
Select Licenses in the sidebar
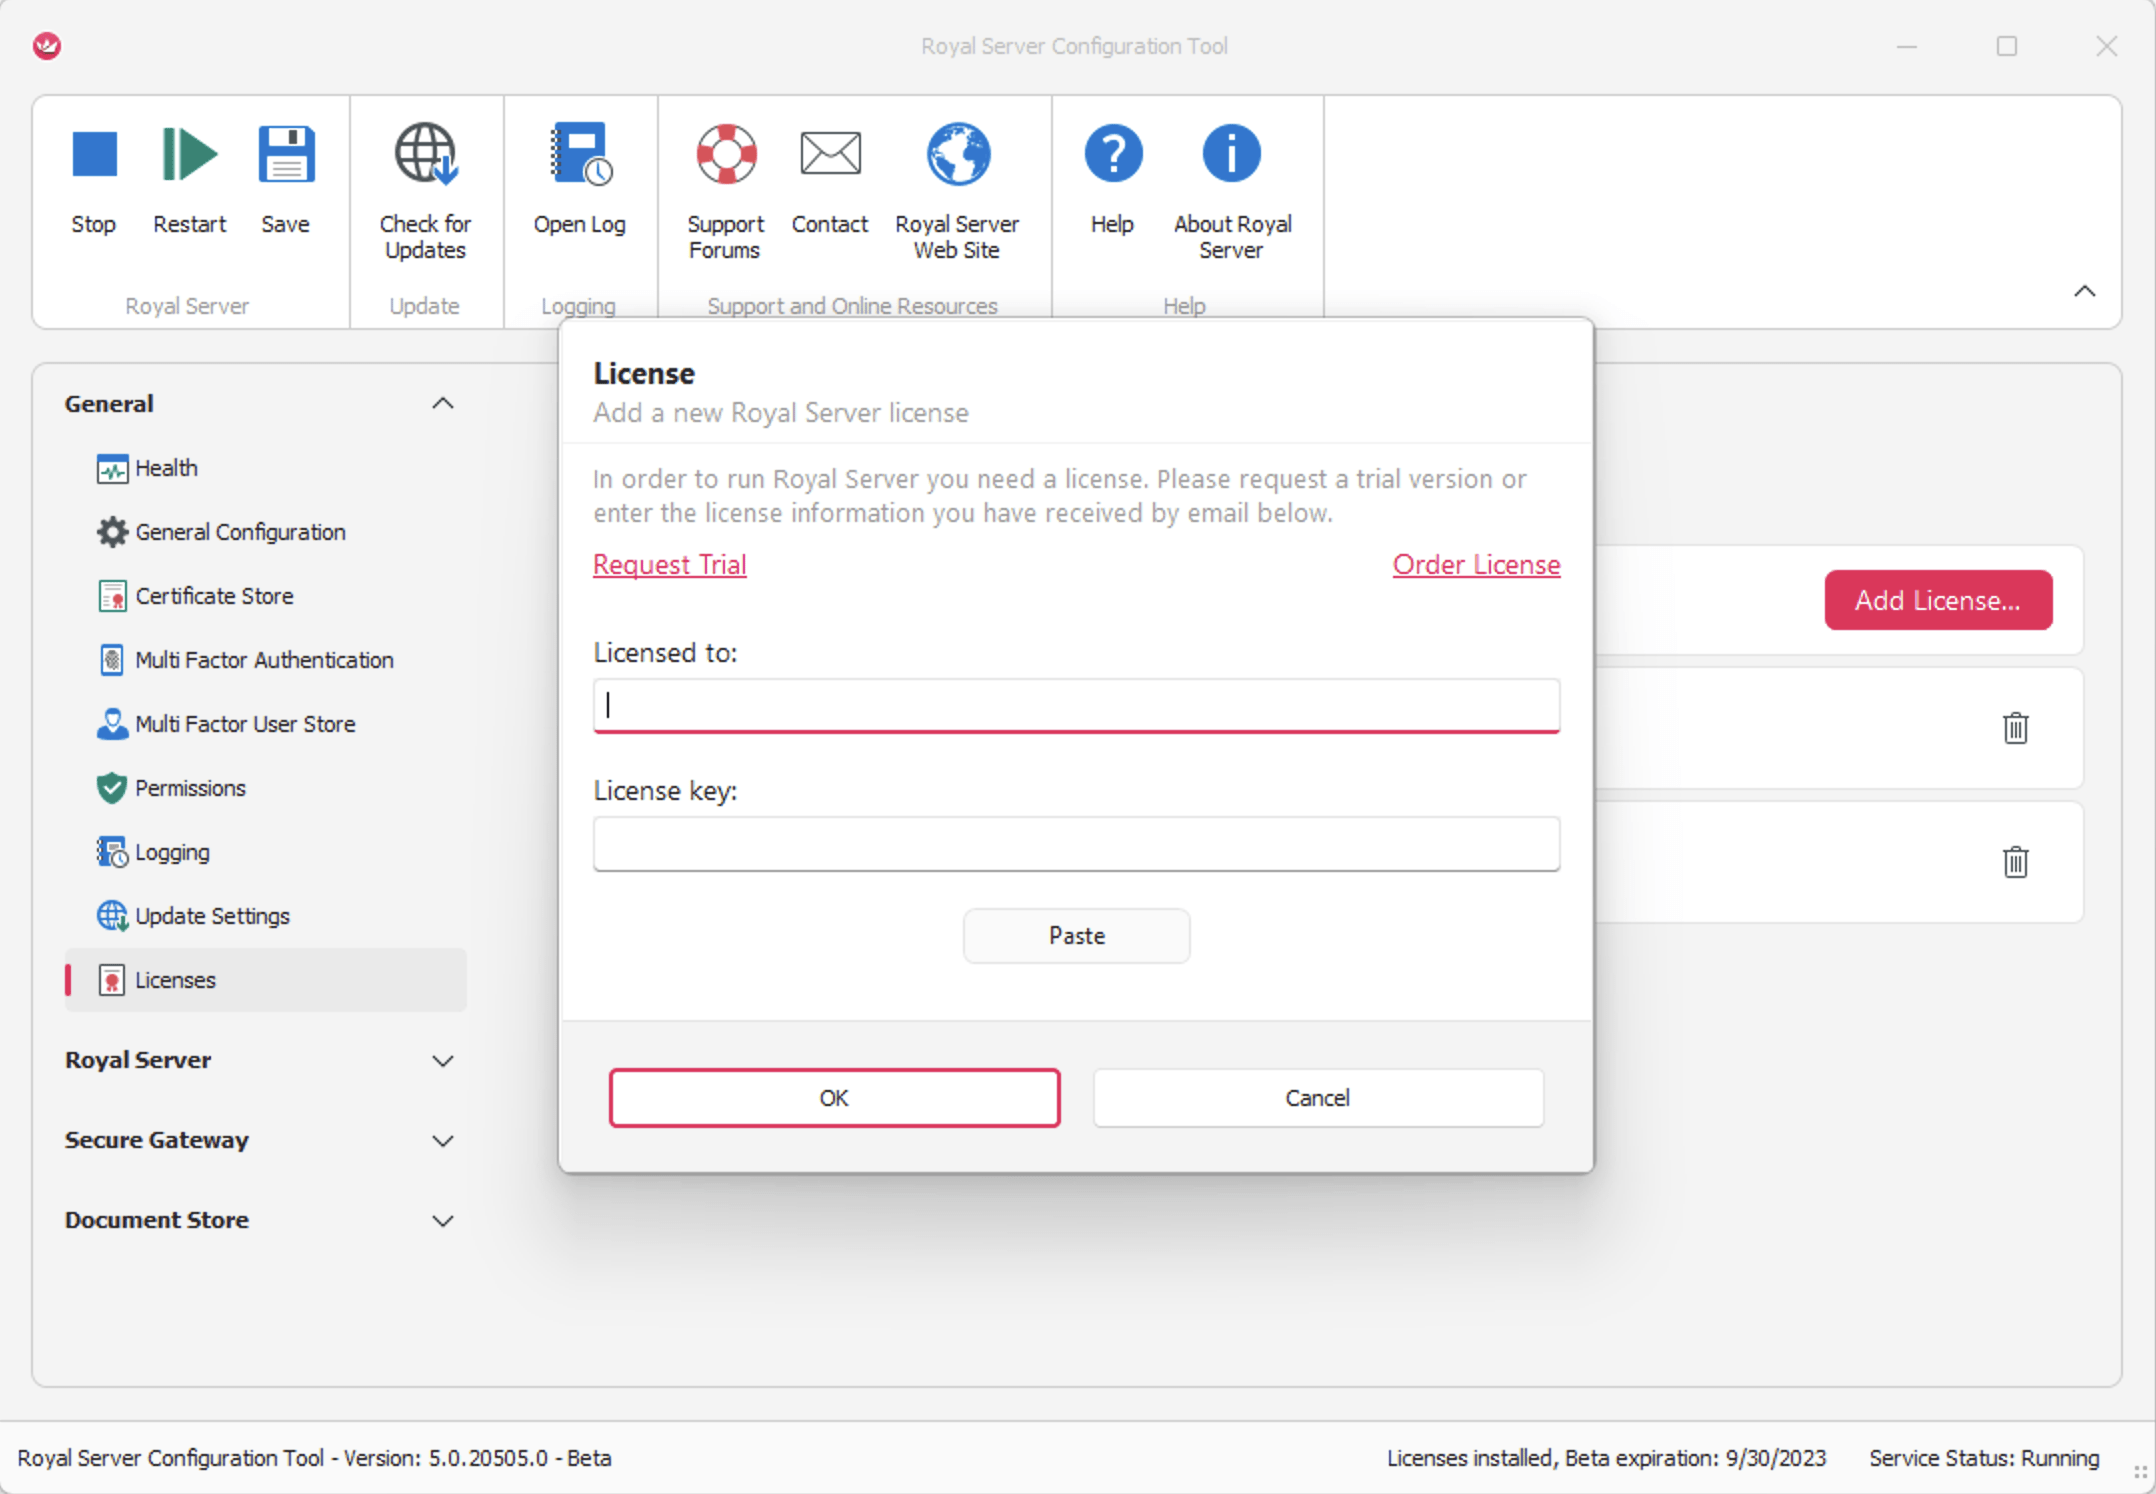(265, 980)
